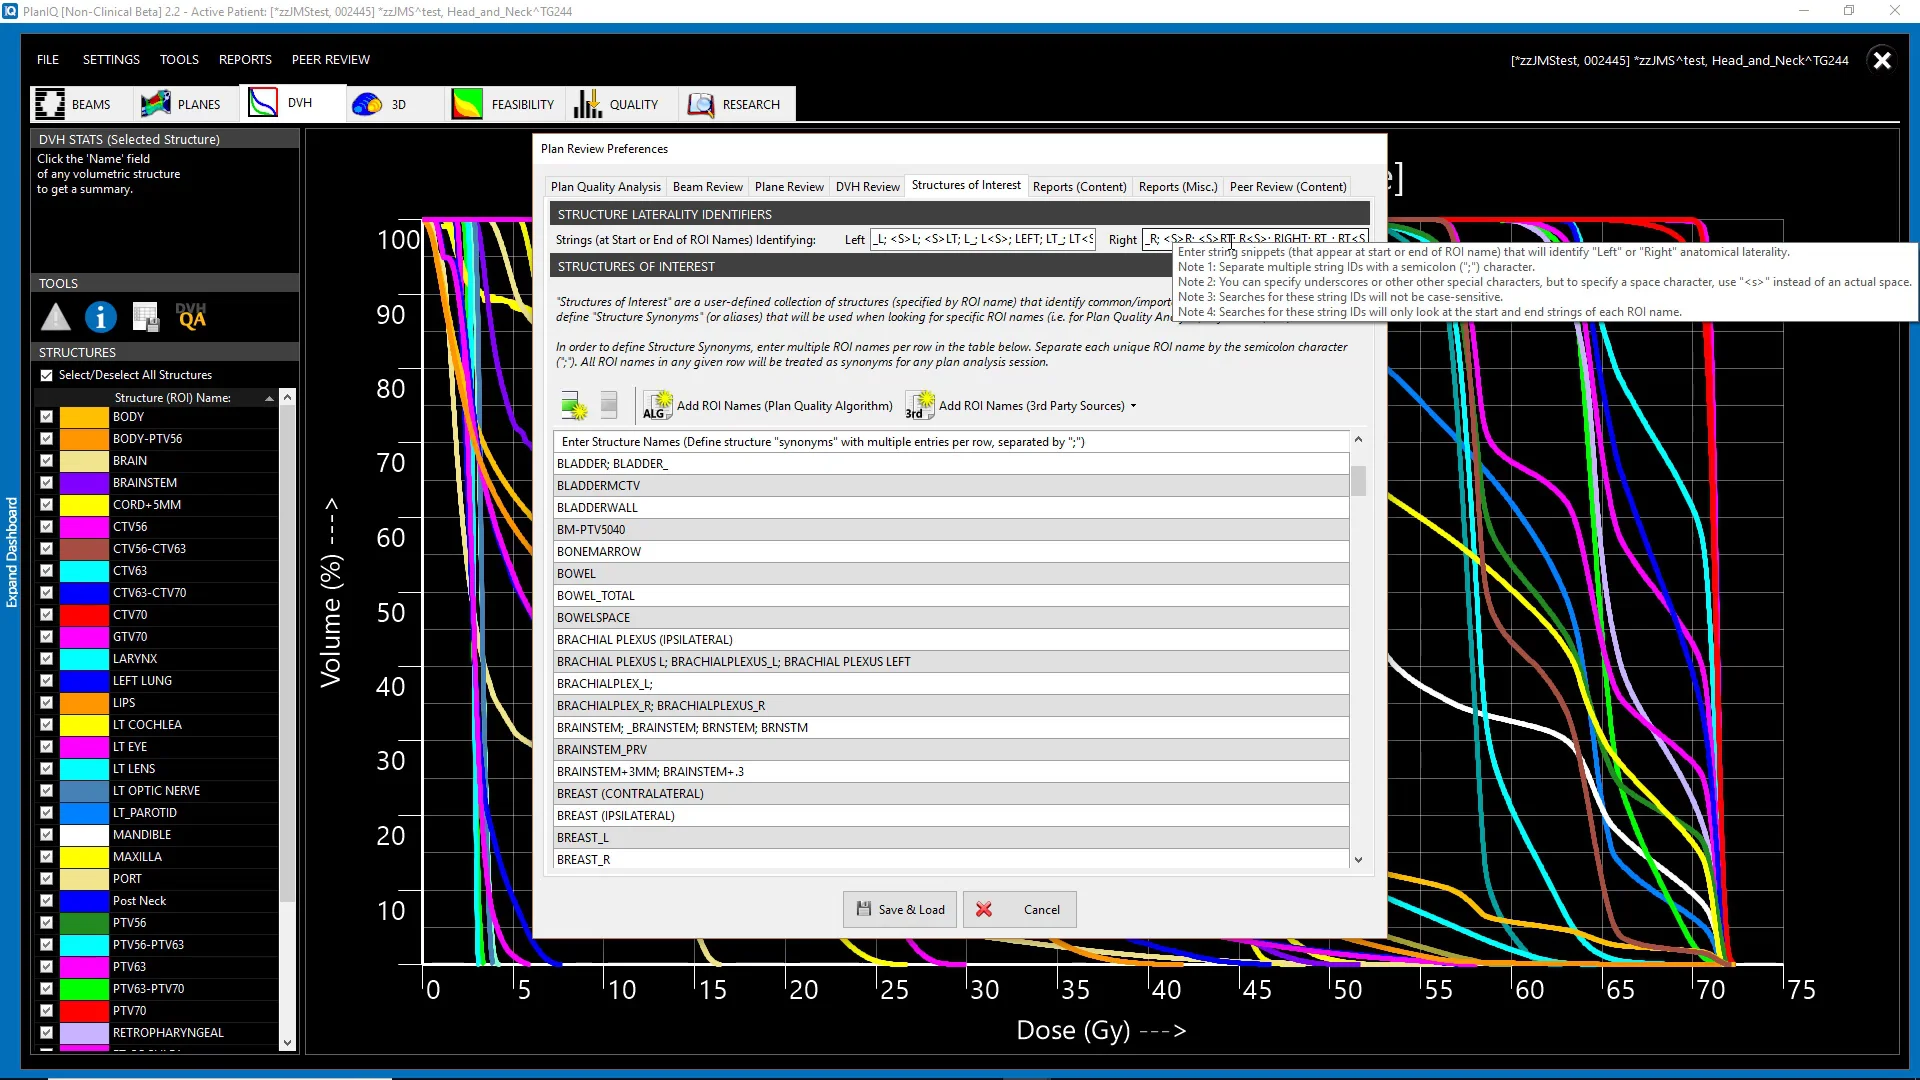1920x1080 pixels.
Task: Toggle Select/Deselect All Structures checkbox
Action: pyautogui.click(x=46, y=375)
